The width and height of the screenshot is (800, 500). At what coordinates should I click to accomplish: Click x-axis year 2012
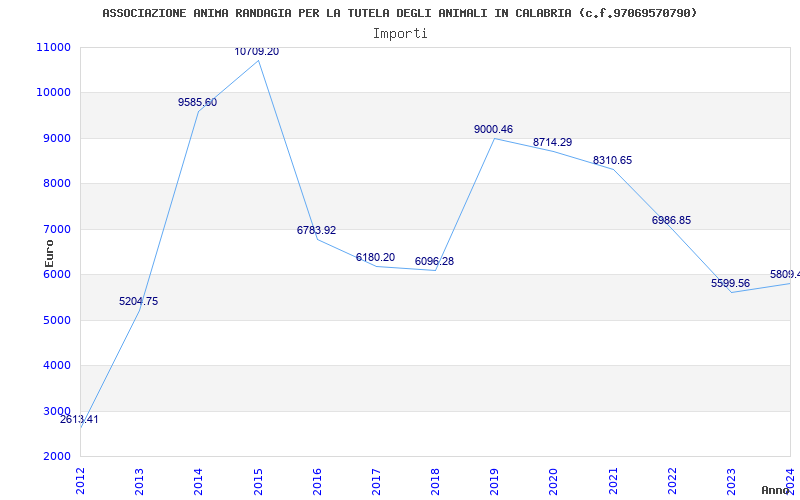click(x=81, y=481)
